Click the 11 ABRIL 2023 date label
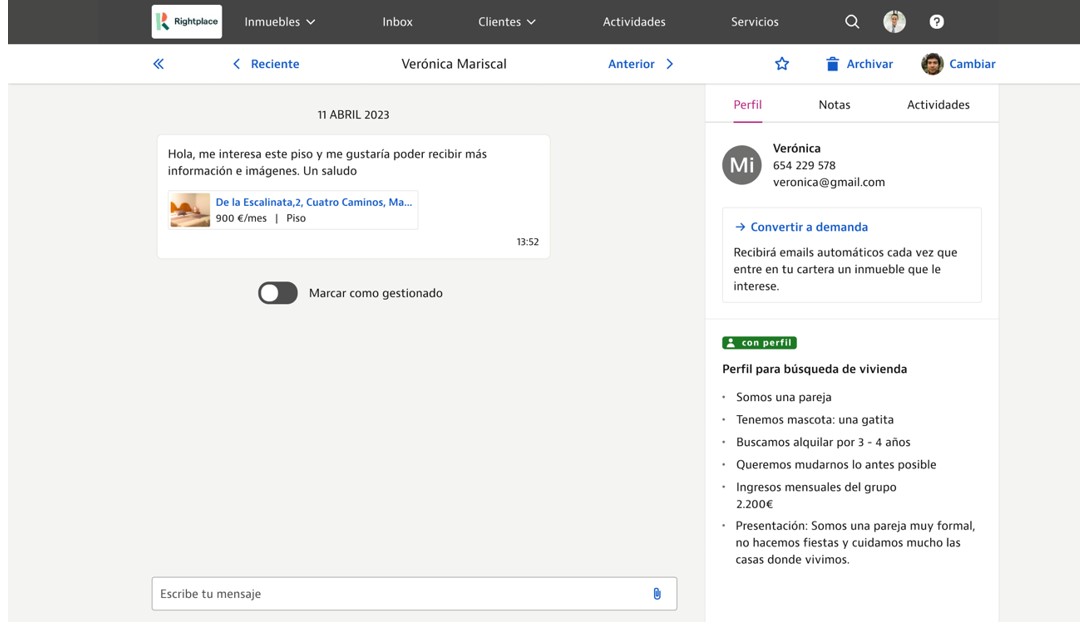The height and width of the screenshot is (633, 1080). (x=353, y=115)
